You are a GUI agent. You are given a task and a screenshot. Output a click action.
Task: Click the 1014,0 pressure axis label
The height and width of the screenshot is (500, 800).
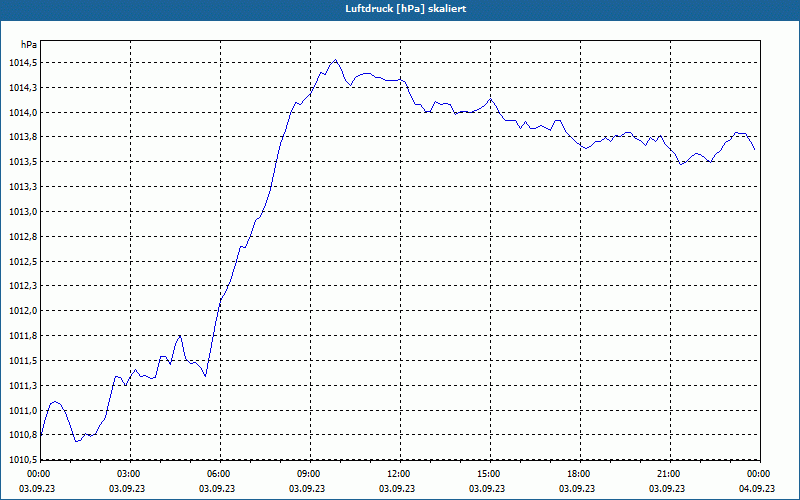click(x=23, y=113)
